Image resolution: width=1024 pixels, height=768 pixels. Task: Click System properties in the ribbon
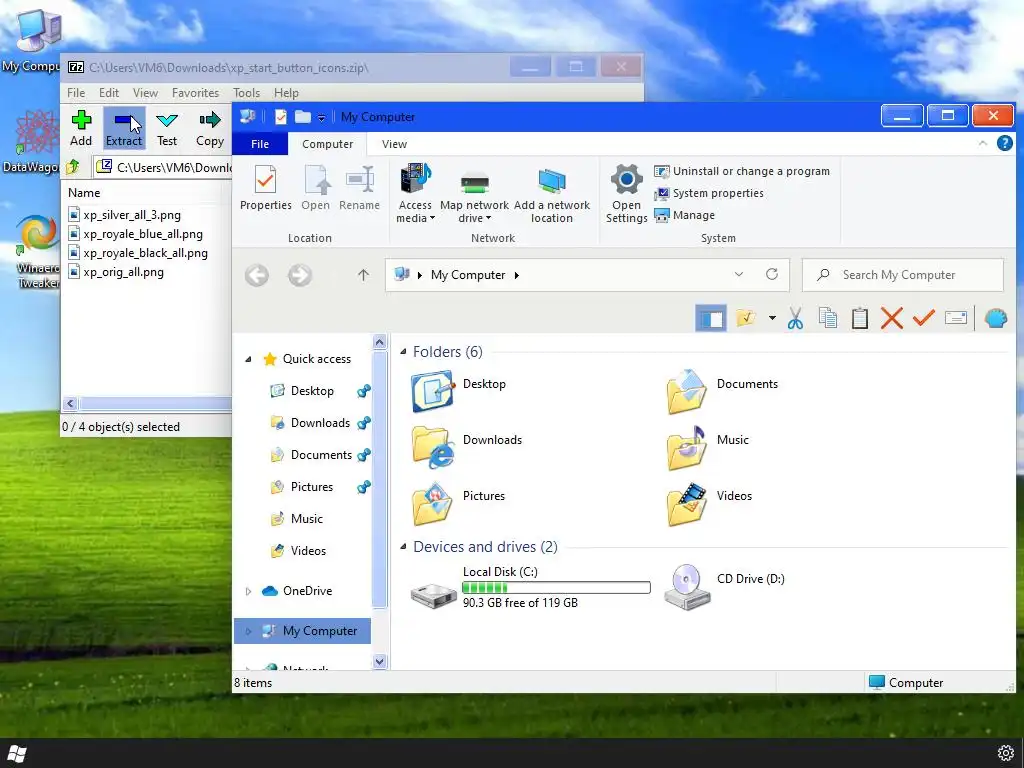(x=709, y=193)
